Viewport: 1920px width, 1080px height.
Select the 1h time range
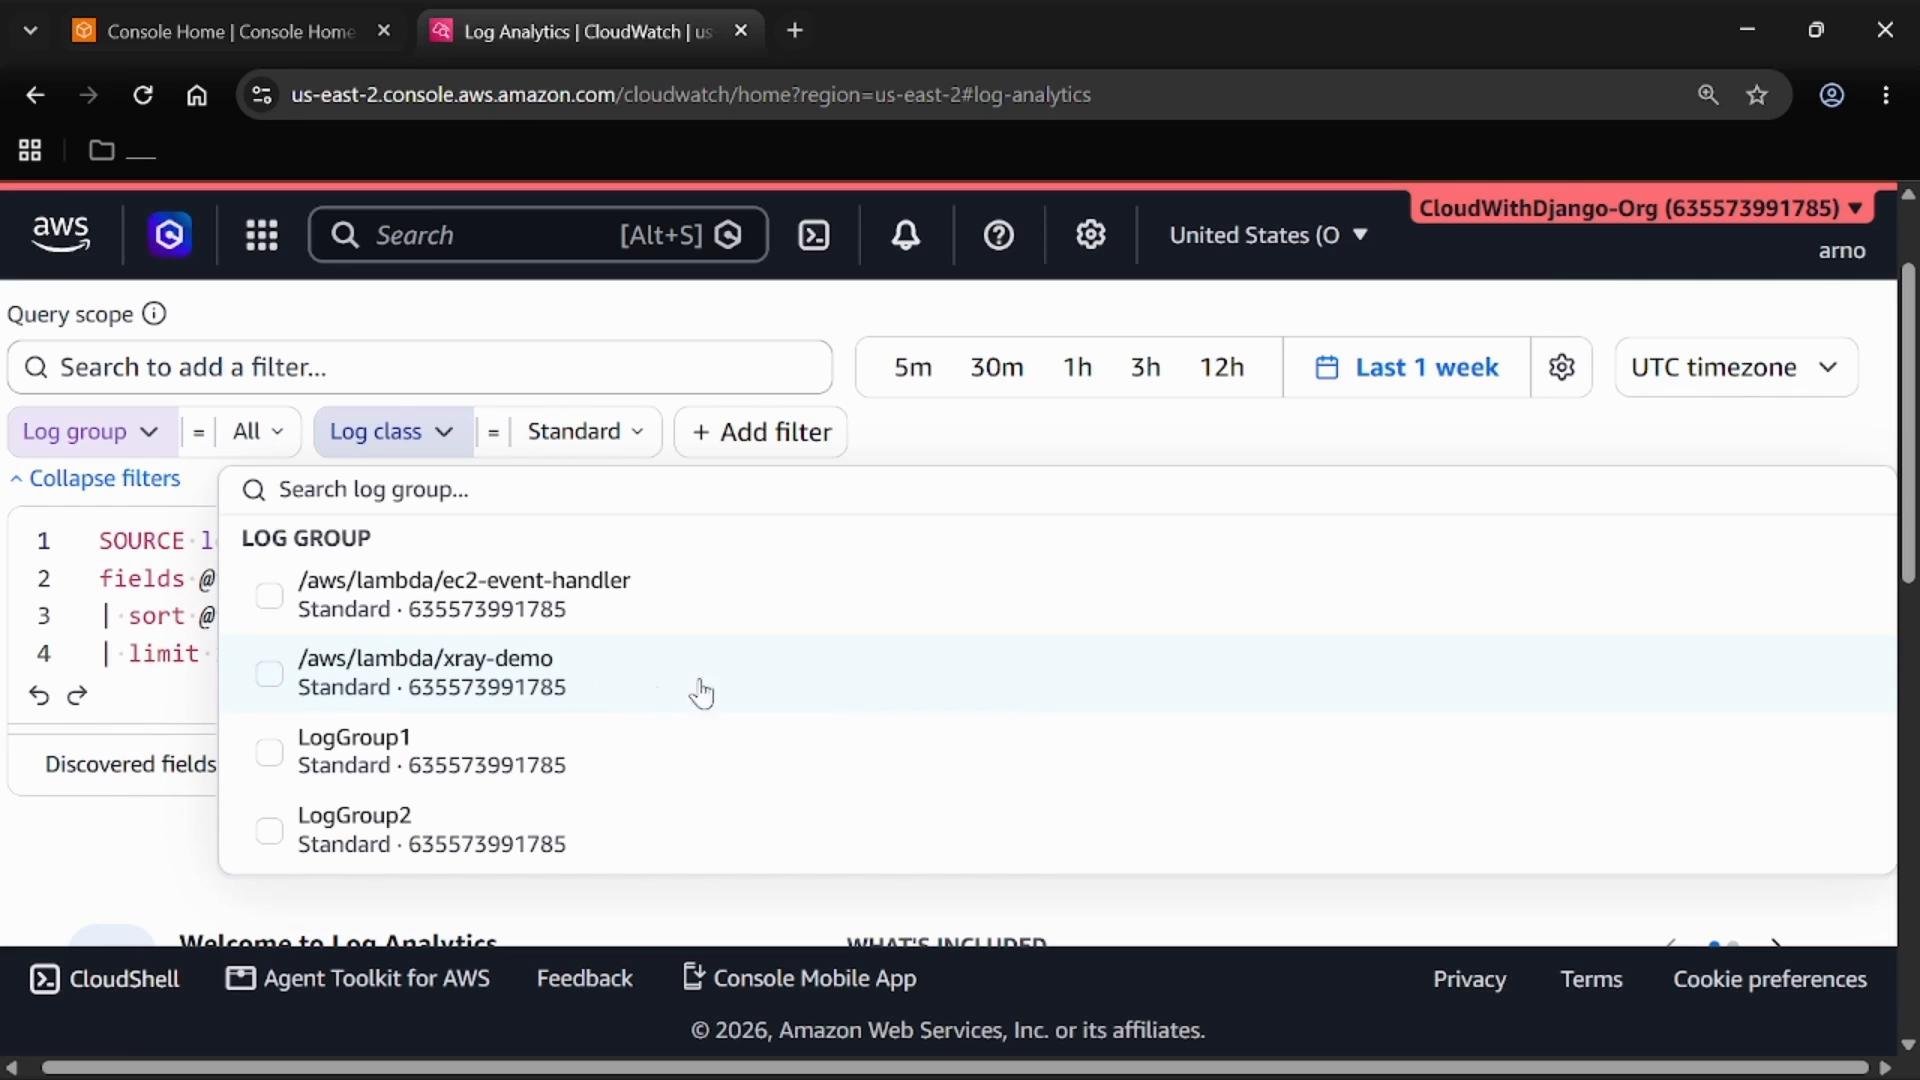point(1077,367)
